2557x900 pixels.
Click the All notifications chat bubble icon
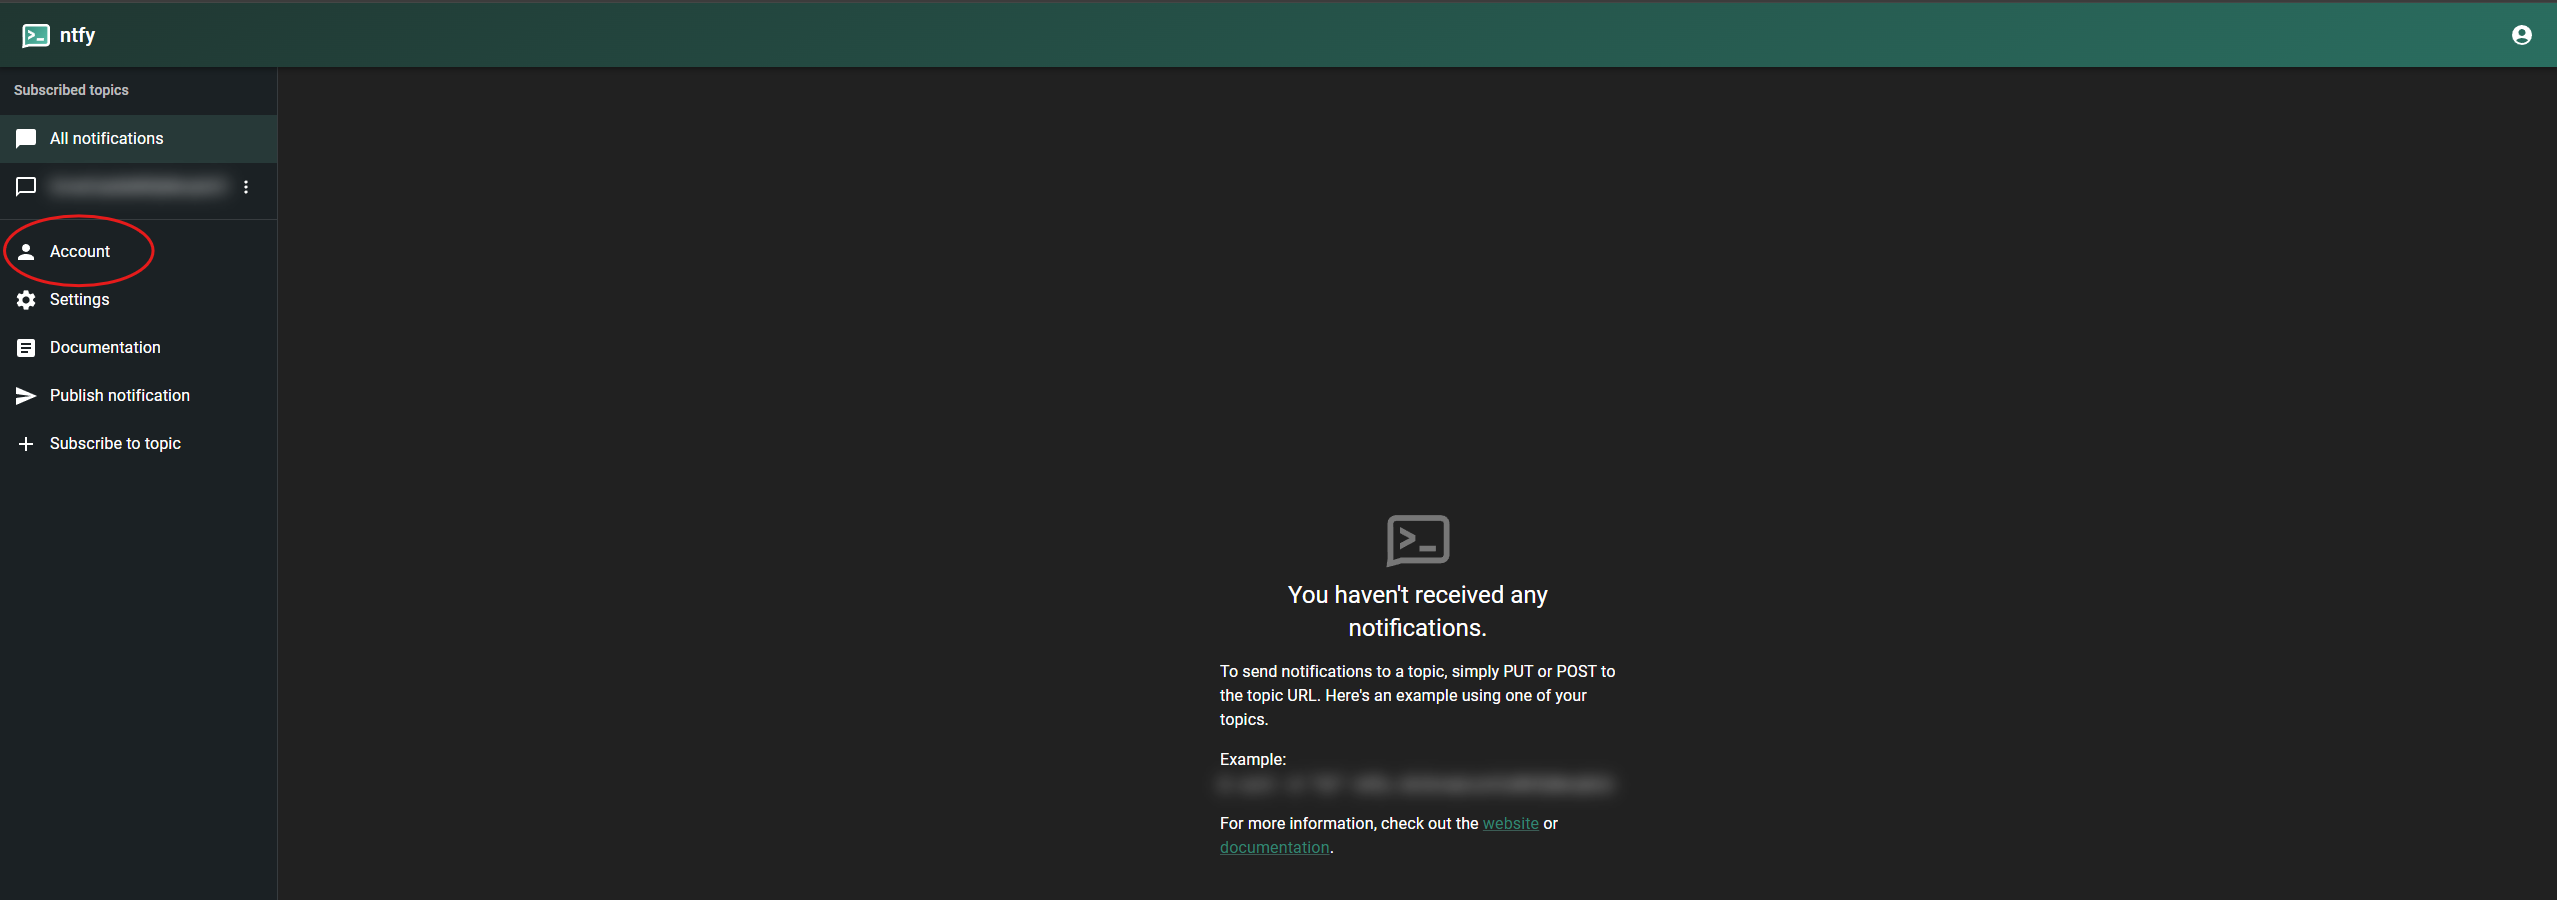[26, 138]
